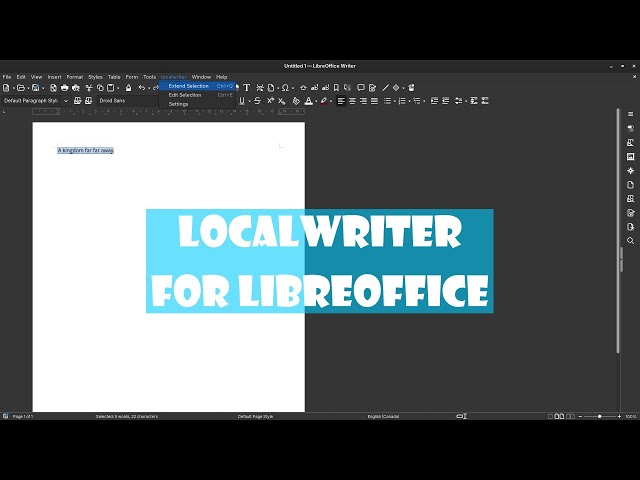Click the Cut scissors icon
Image resolution: width=640 pixels, height=480 pixels.
coord(89,88)
